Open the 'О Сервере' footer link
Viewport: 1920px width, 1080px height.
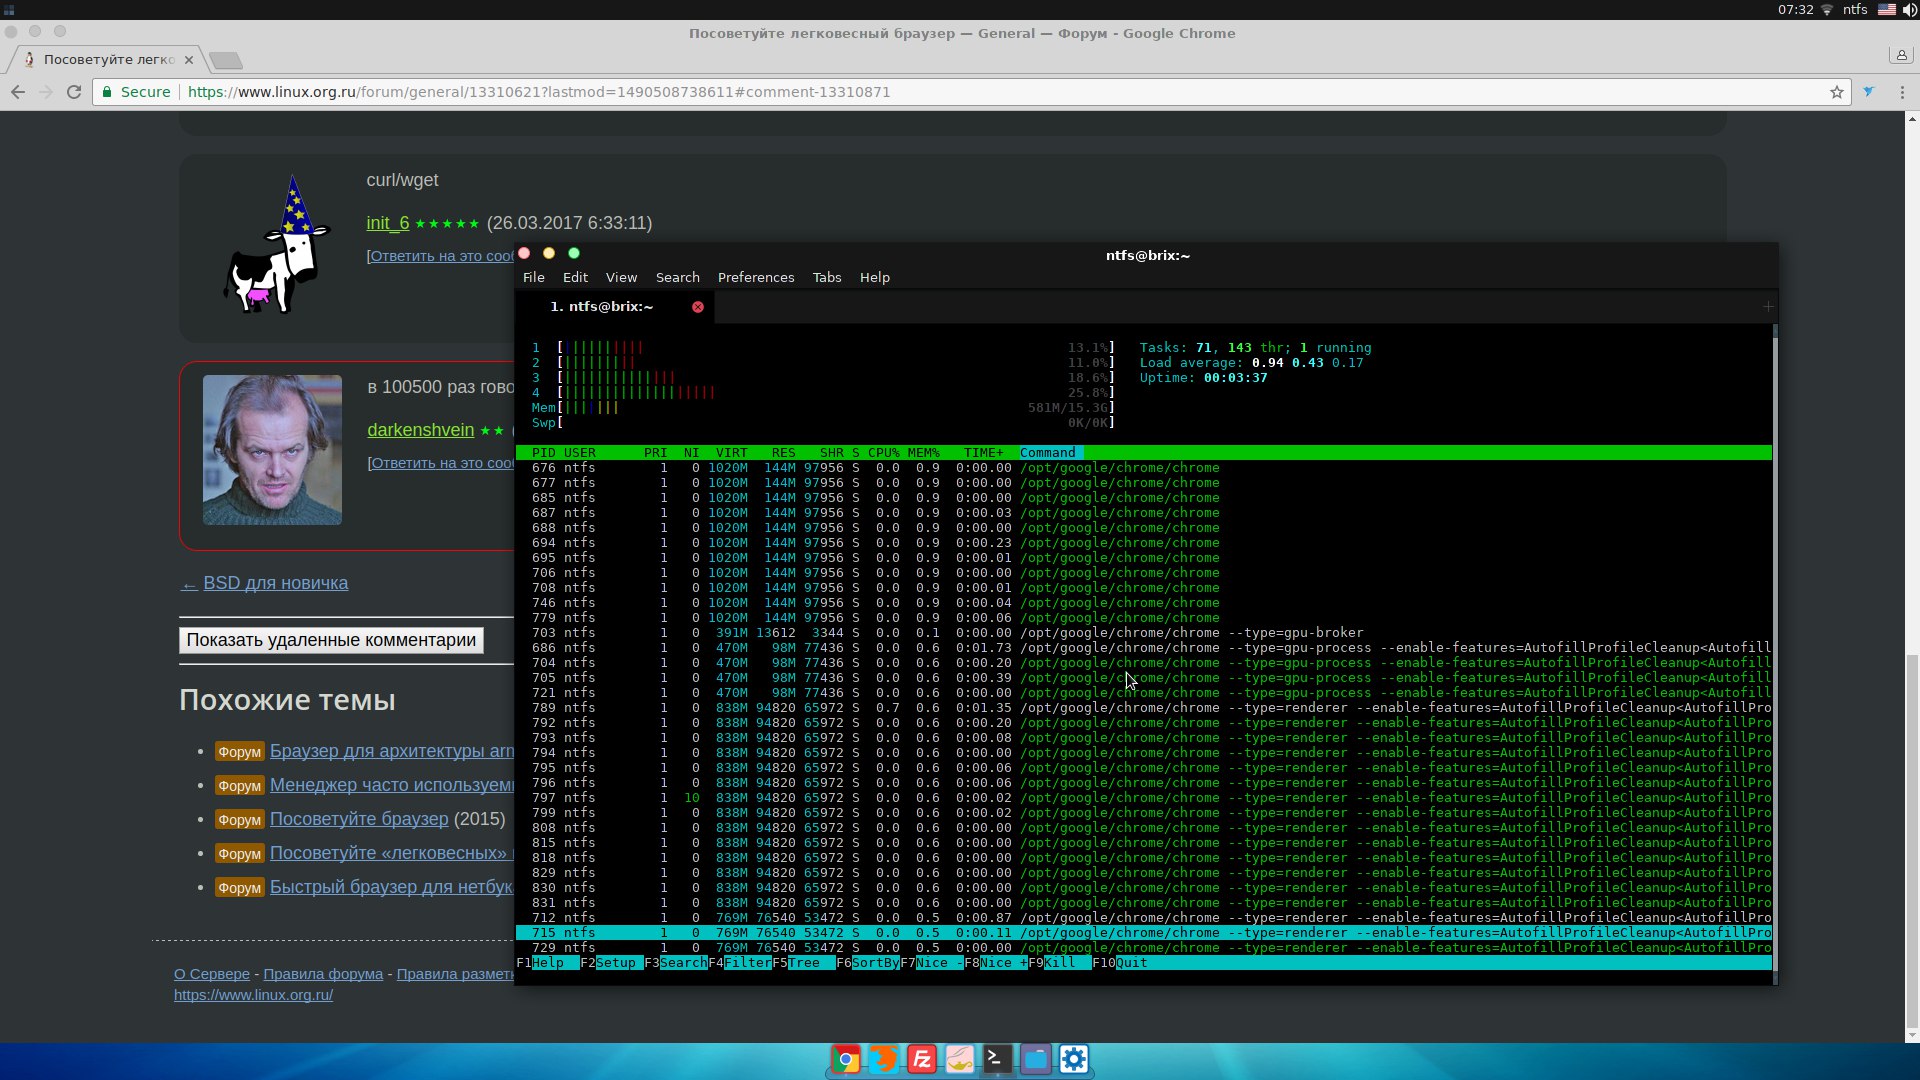click(212, 974)
